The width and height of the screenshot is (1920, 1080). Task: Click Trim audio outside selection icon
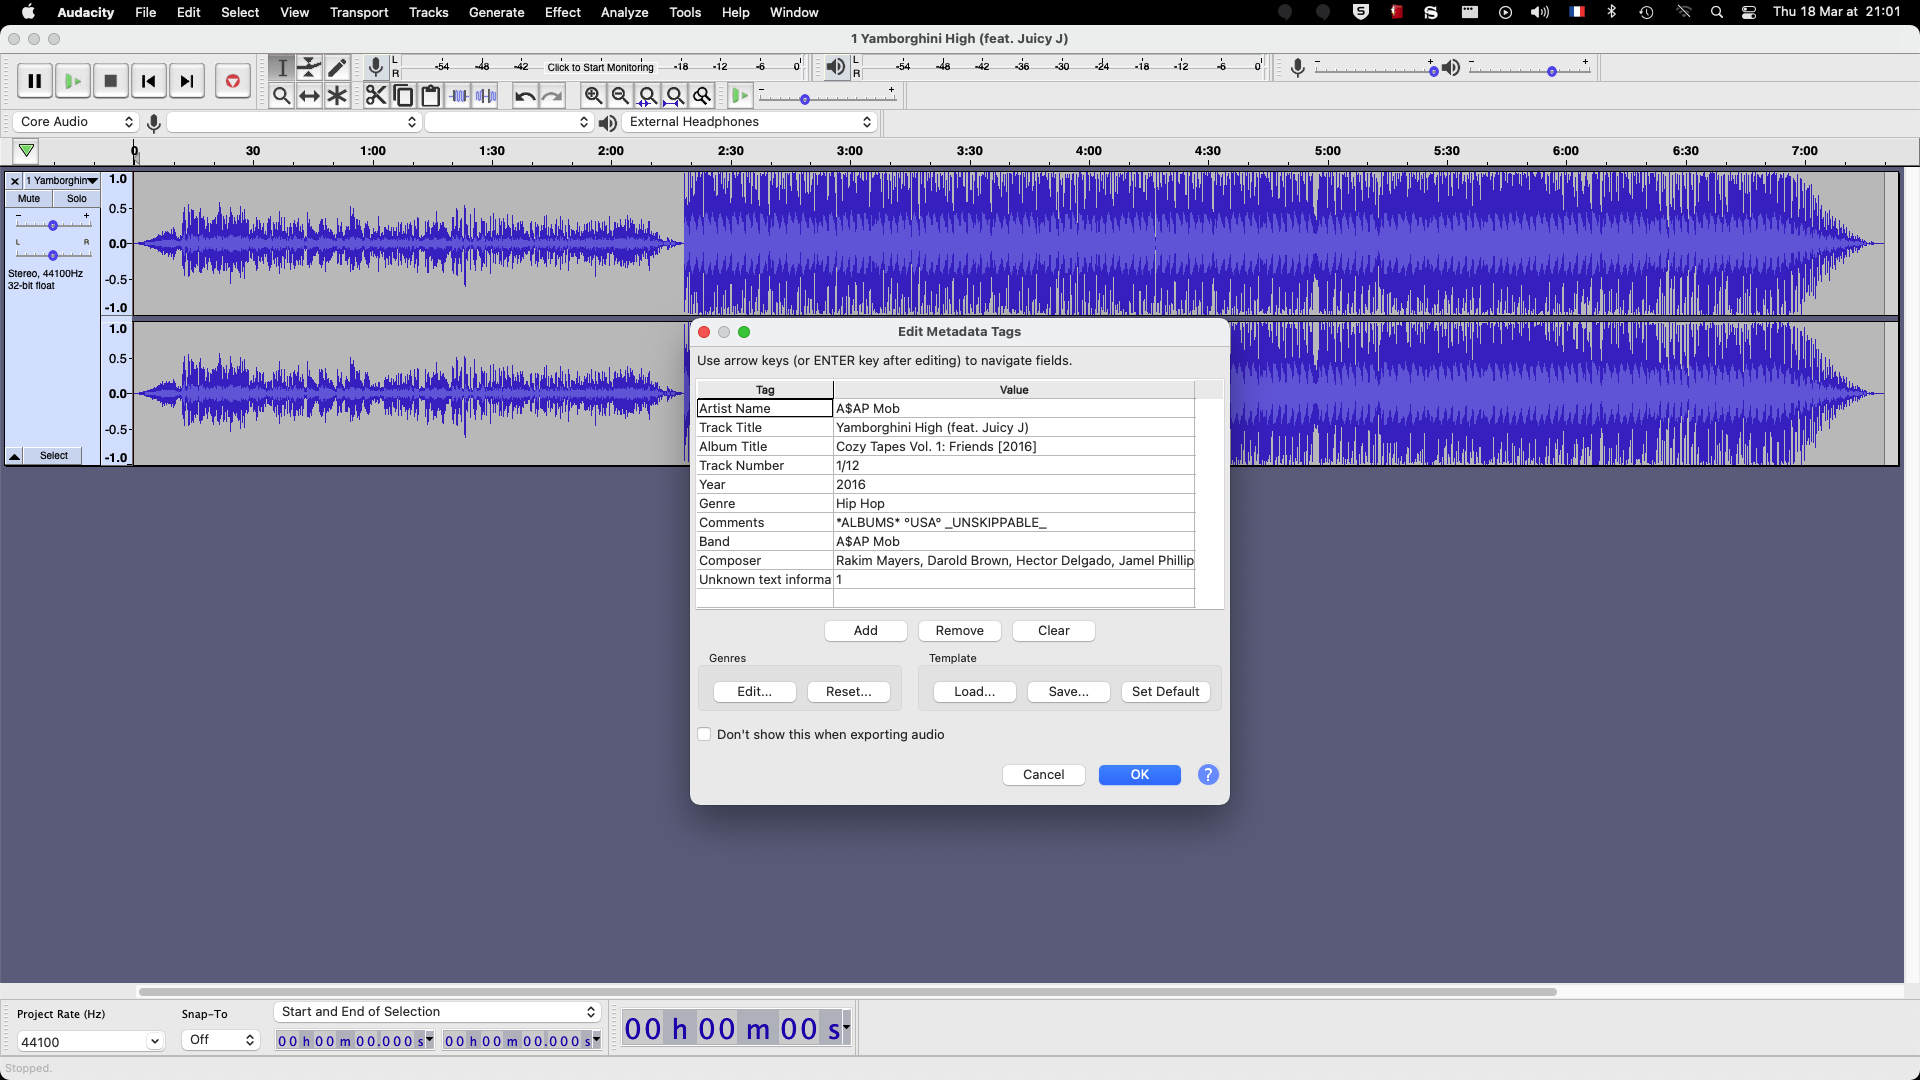coord(459,96)
